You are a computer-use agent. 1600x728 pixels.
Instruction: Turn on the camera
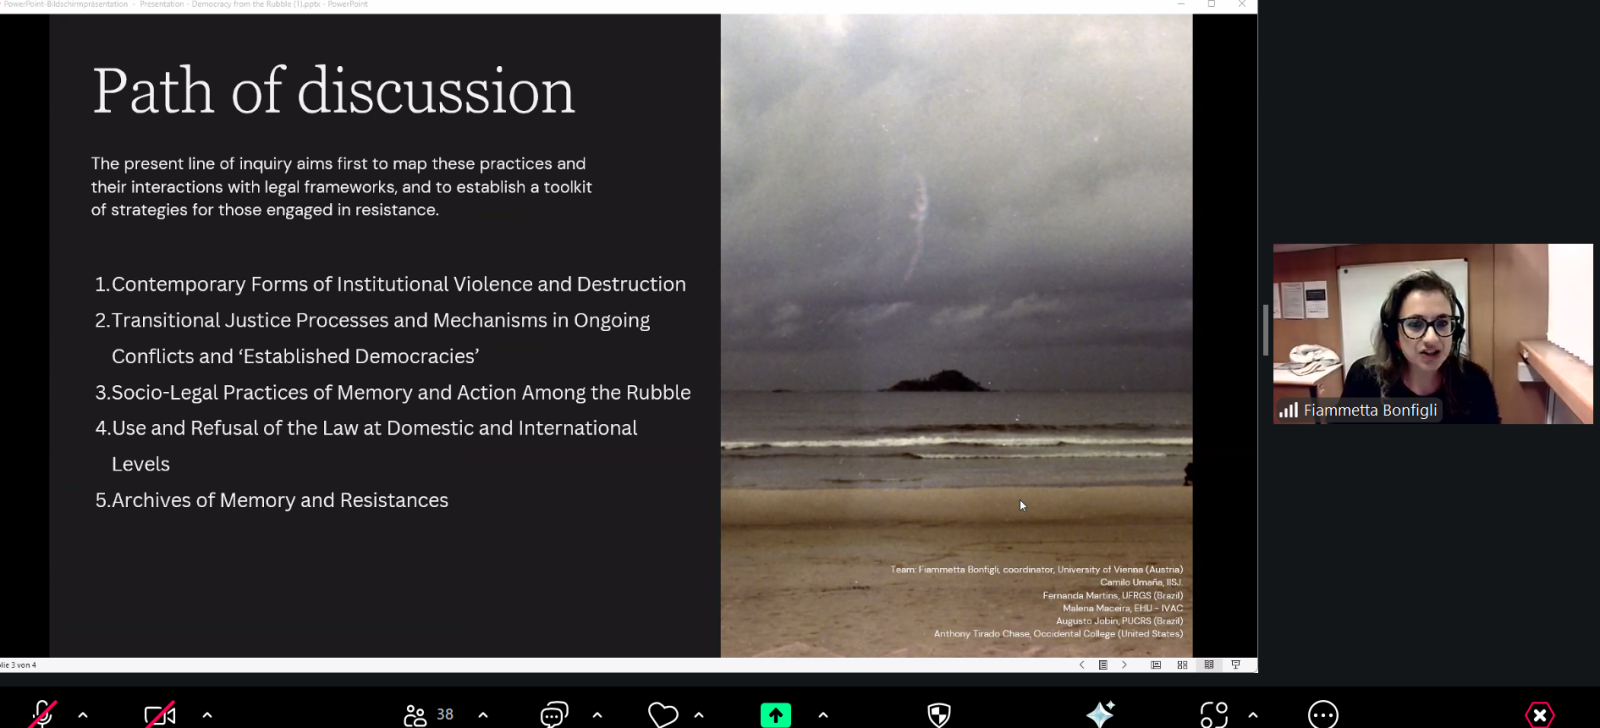point(160,714)
